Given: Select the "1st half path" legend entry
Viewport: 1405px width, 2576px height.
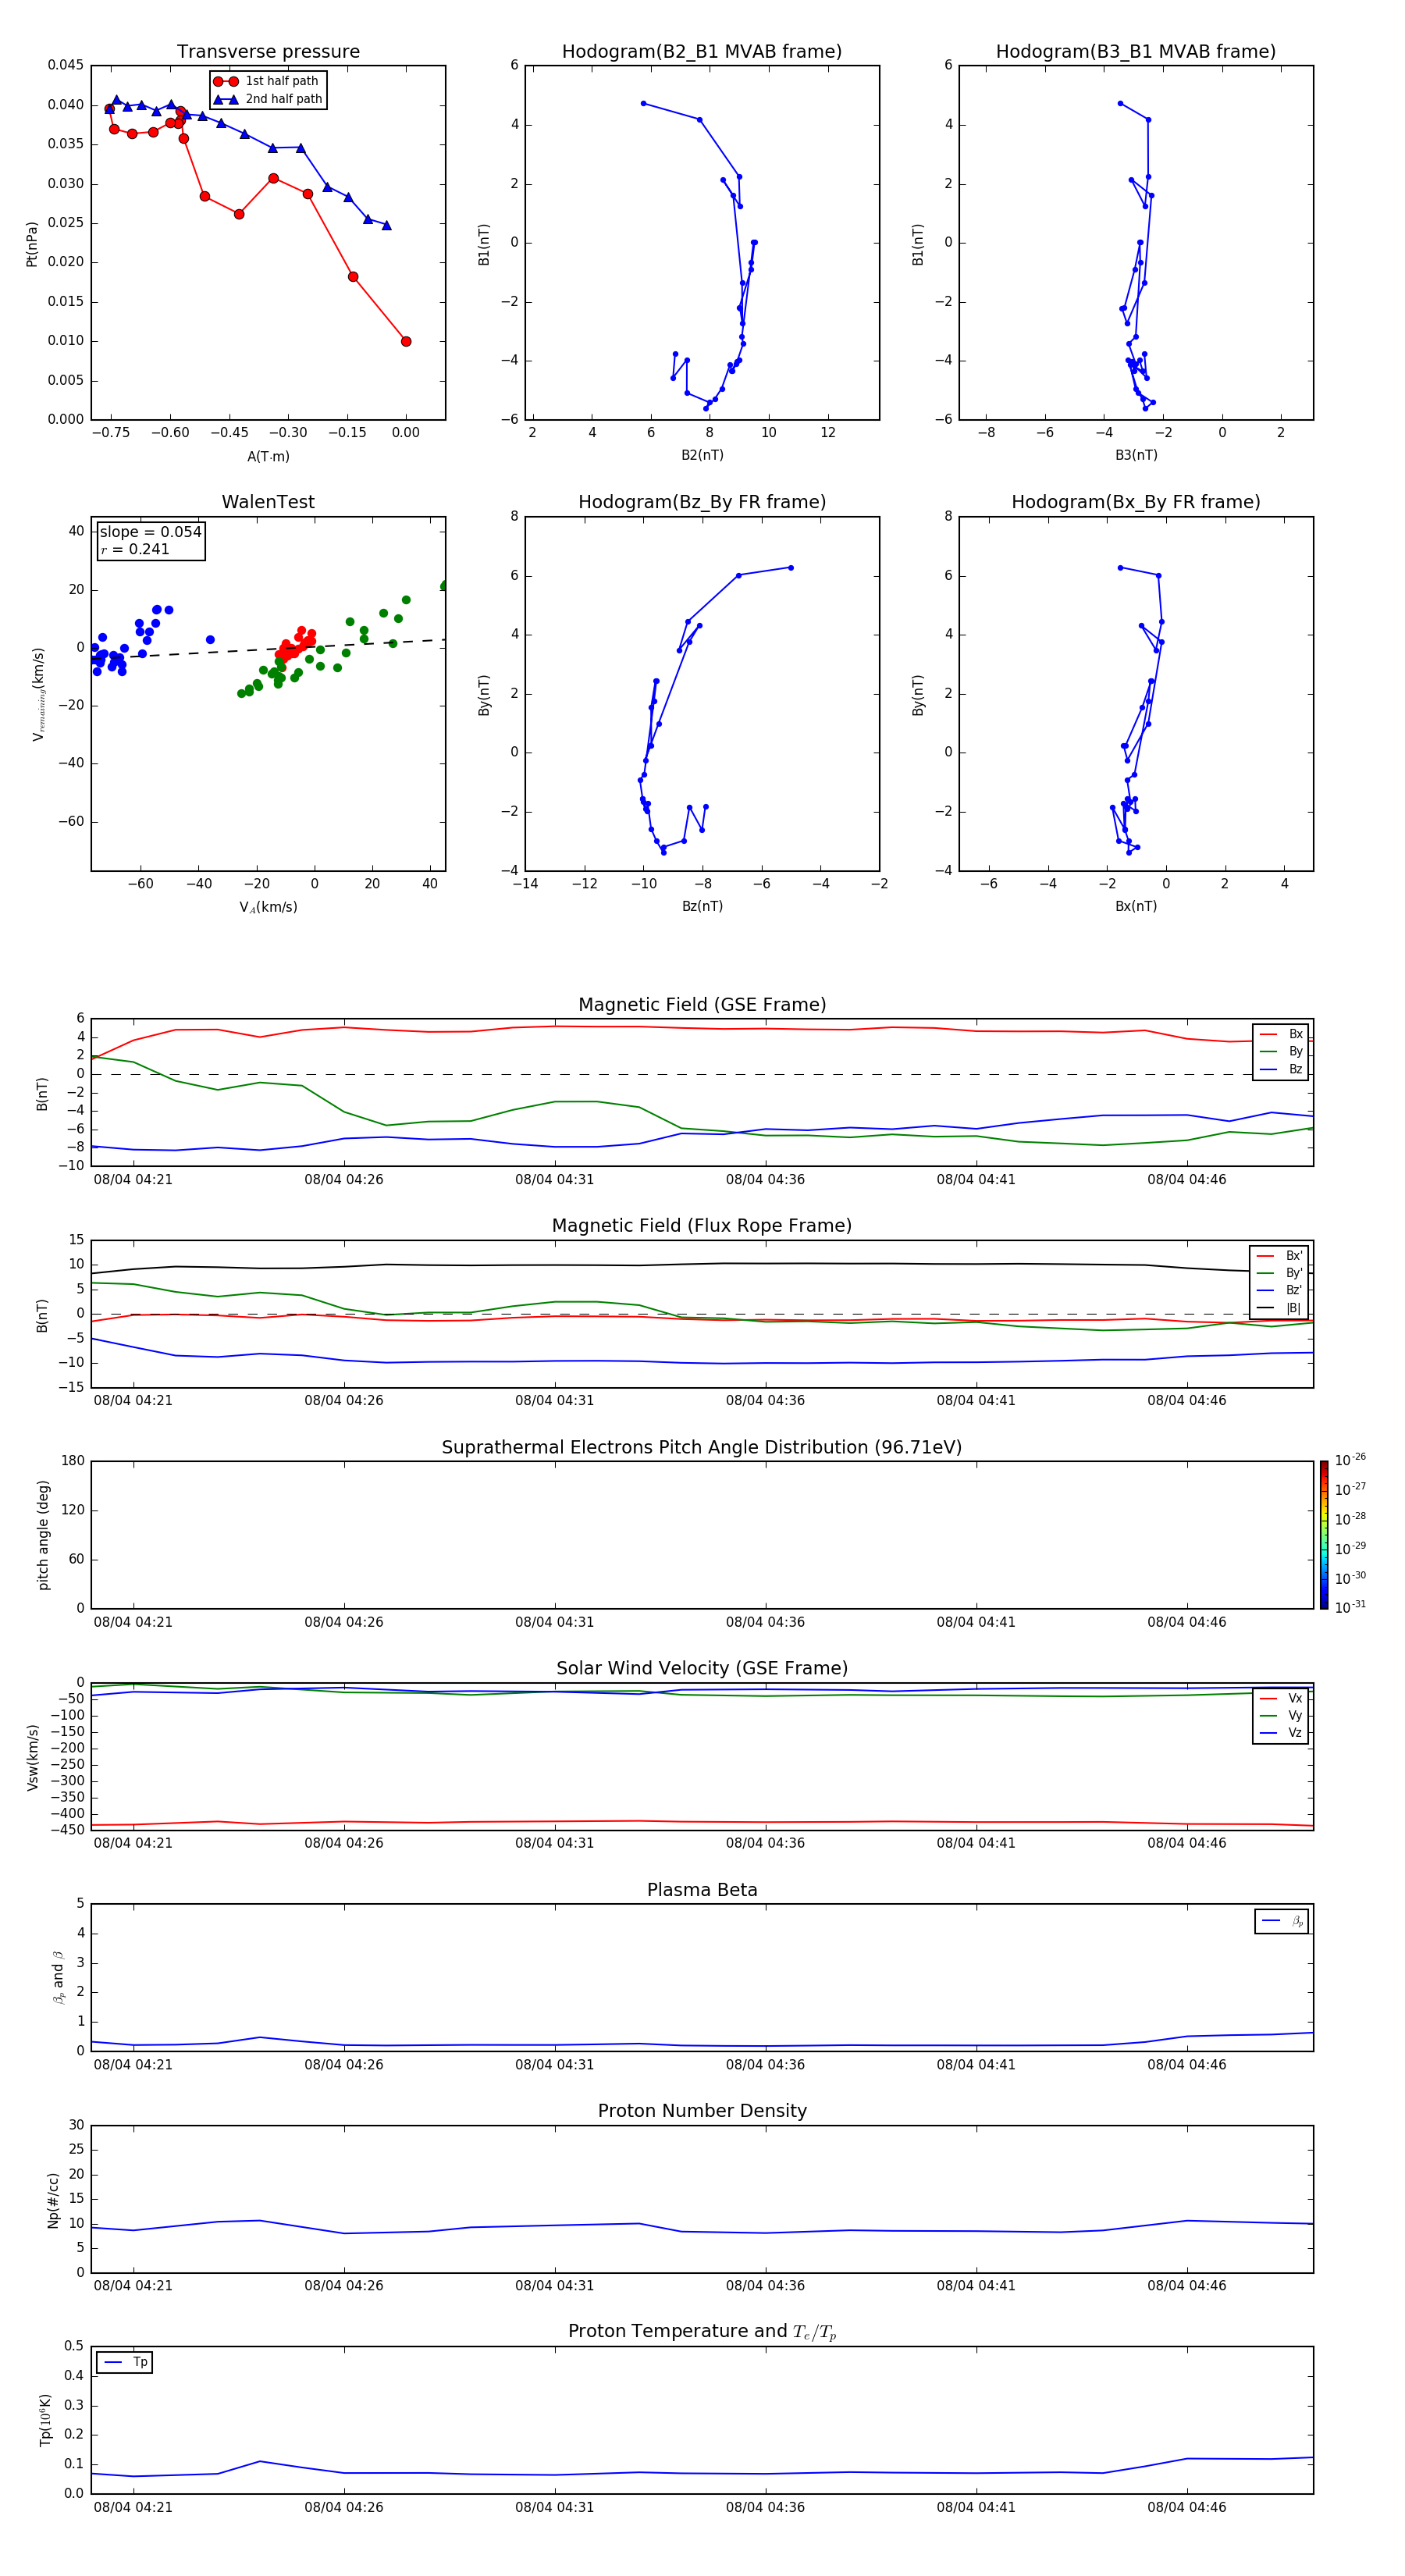Looking at the screenshot, I should pyautogui.click(x=267, y=81).
